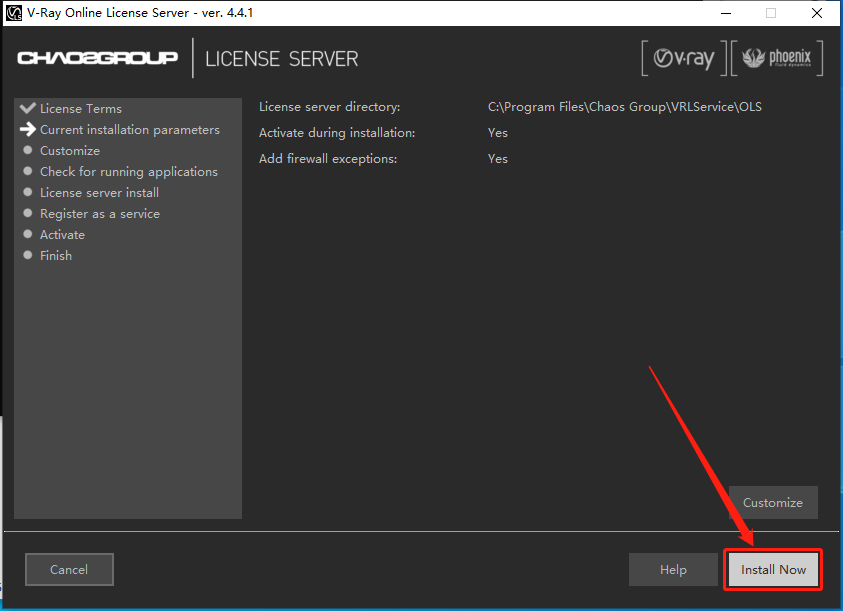Screen dimensions: 843x611
Task: Select the Finish step in sidebar
Action: (56, 255)
